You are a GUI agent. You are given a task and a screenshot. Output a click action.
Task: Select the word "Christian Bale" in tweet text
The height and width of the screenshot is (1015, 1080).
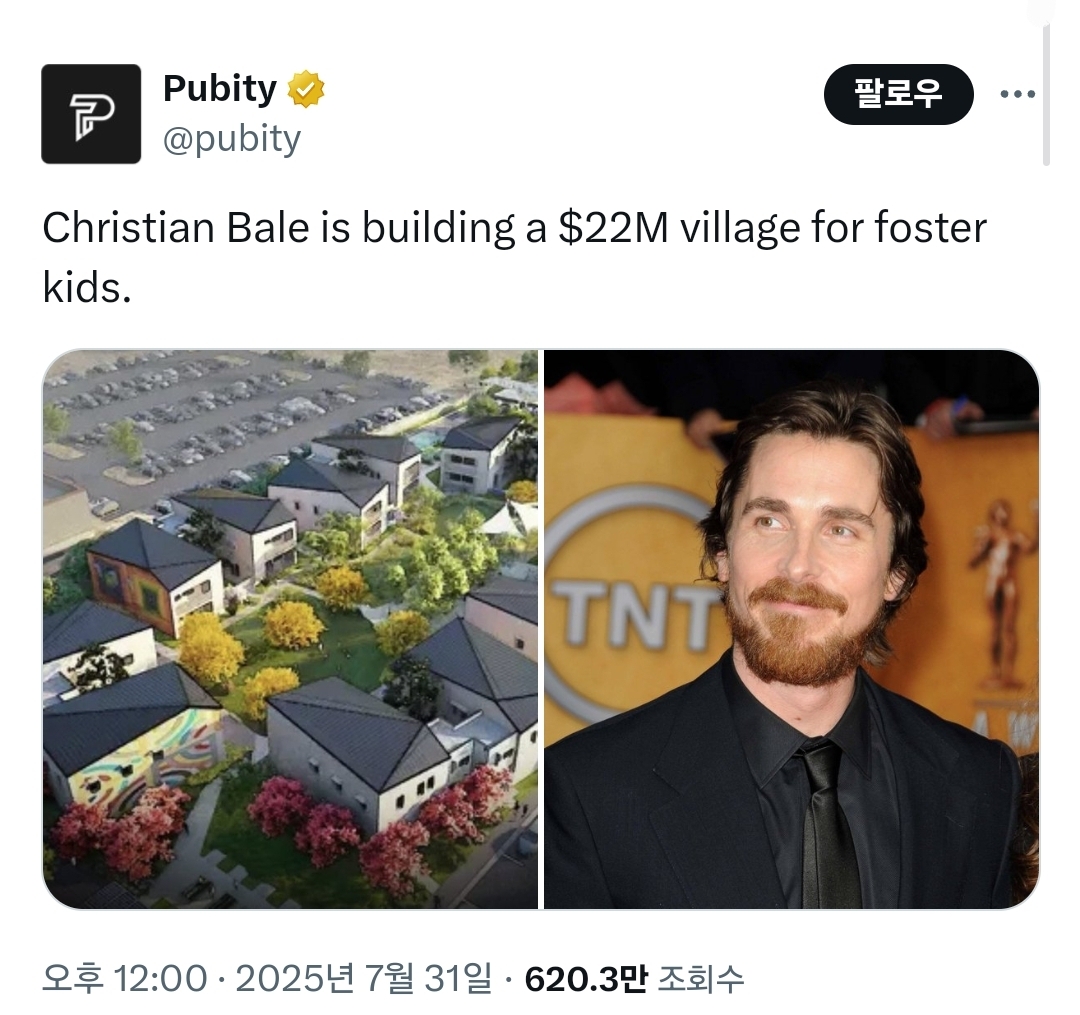(175, 227)
